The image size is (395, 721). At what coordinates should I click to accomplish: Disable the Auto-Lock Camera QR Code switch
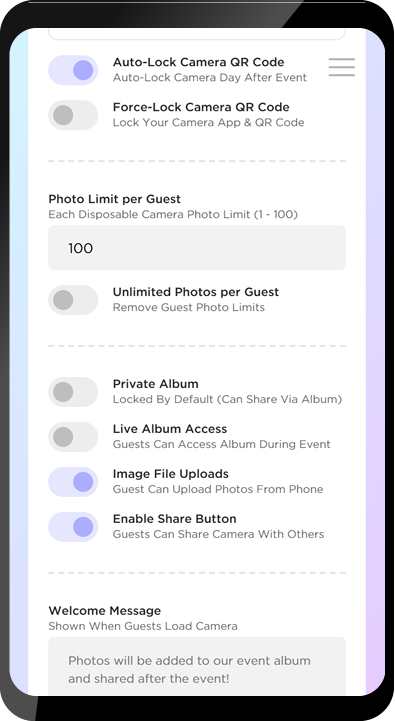tap(73, 70)
